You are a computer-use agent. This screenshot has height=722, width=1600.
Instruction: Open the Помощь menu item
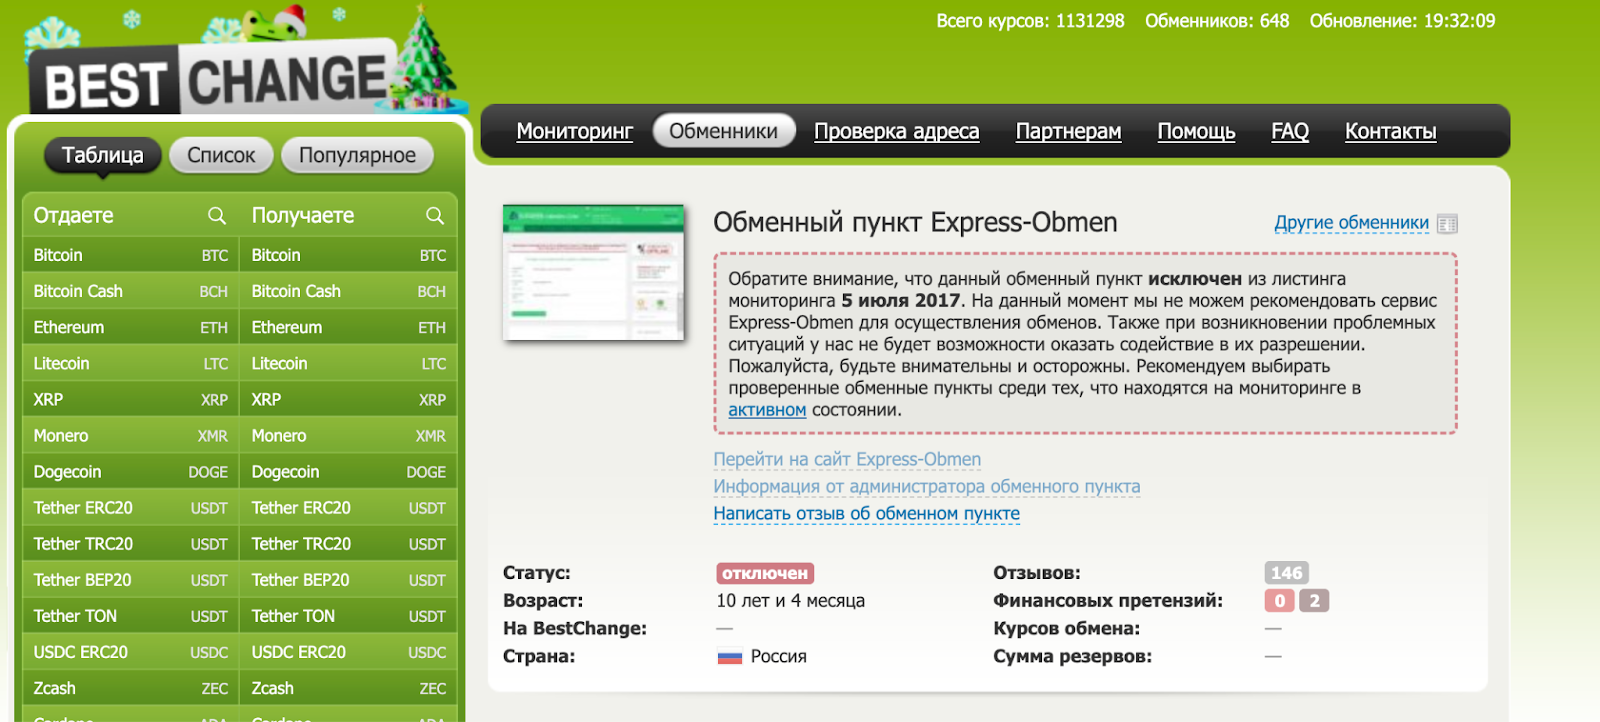pyautogui.click(x=1196, y=131)
